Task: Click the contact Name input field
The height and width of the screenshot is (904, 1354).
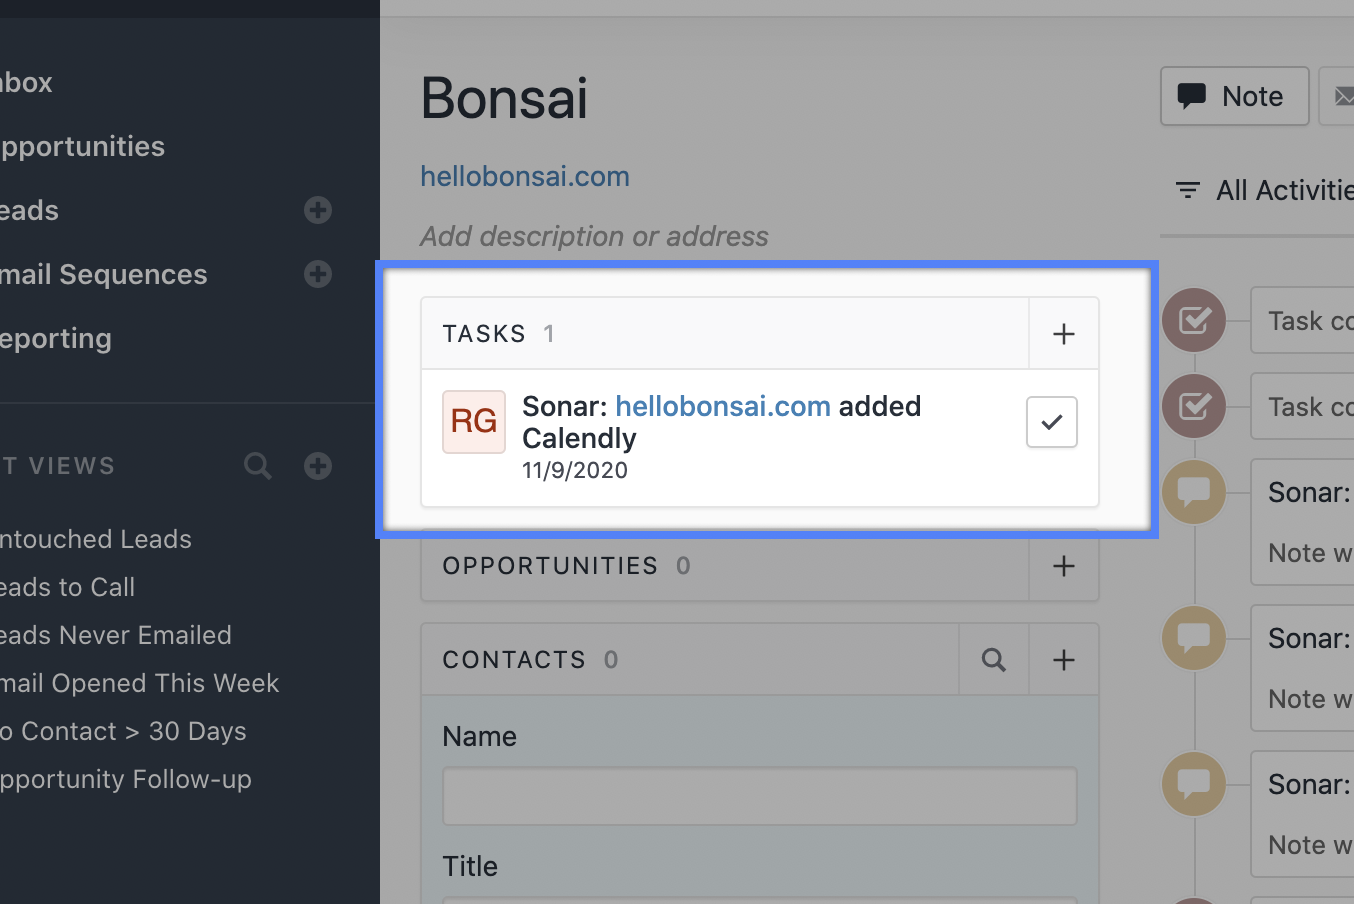Action: click(x=760, y=796)
